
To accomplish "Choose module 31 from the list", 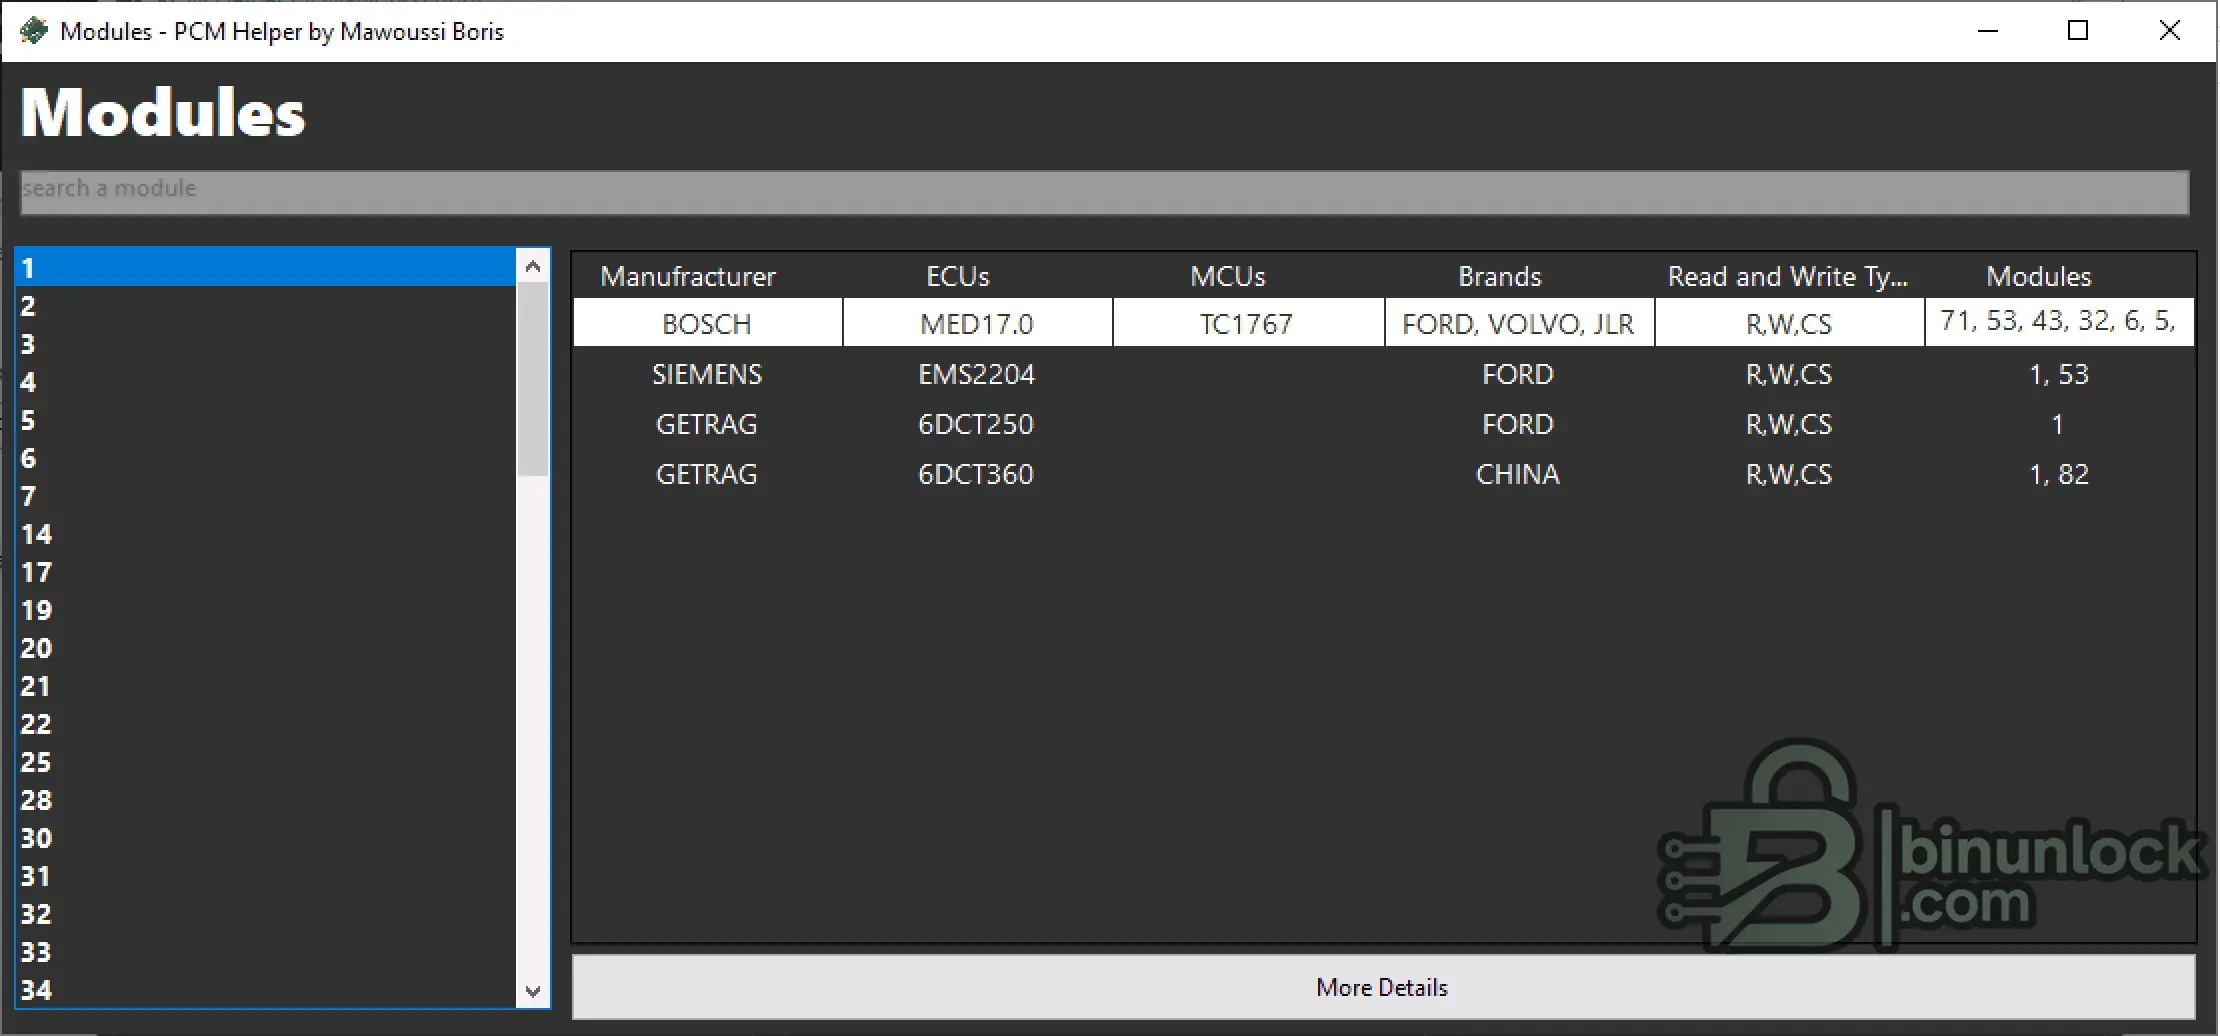I will click(266, 876).
